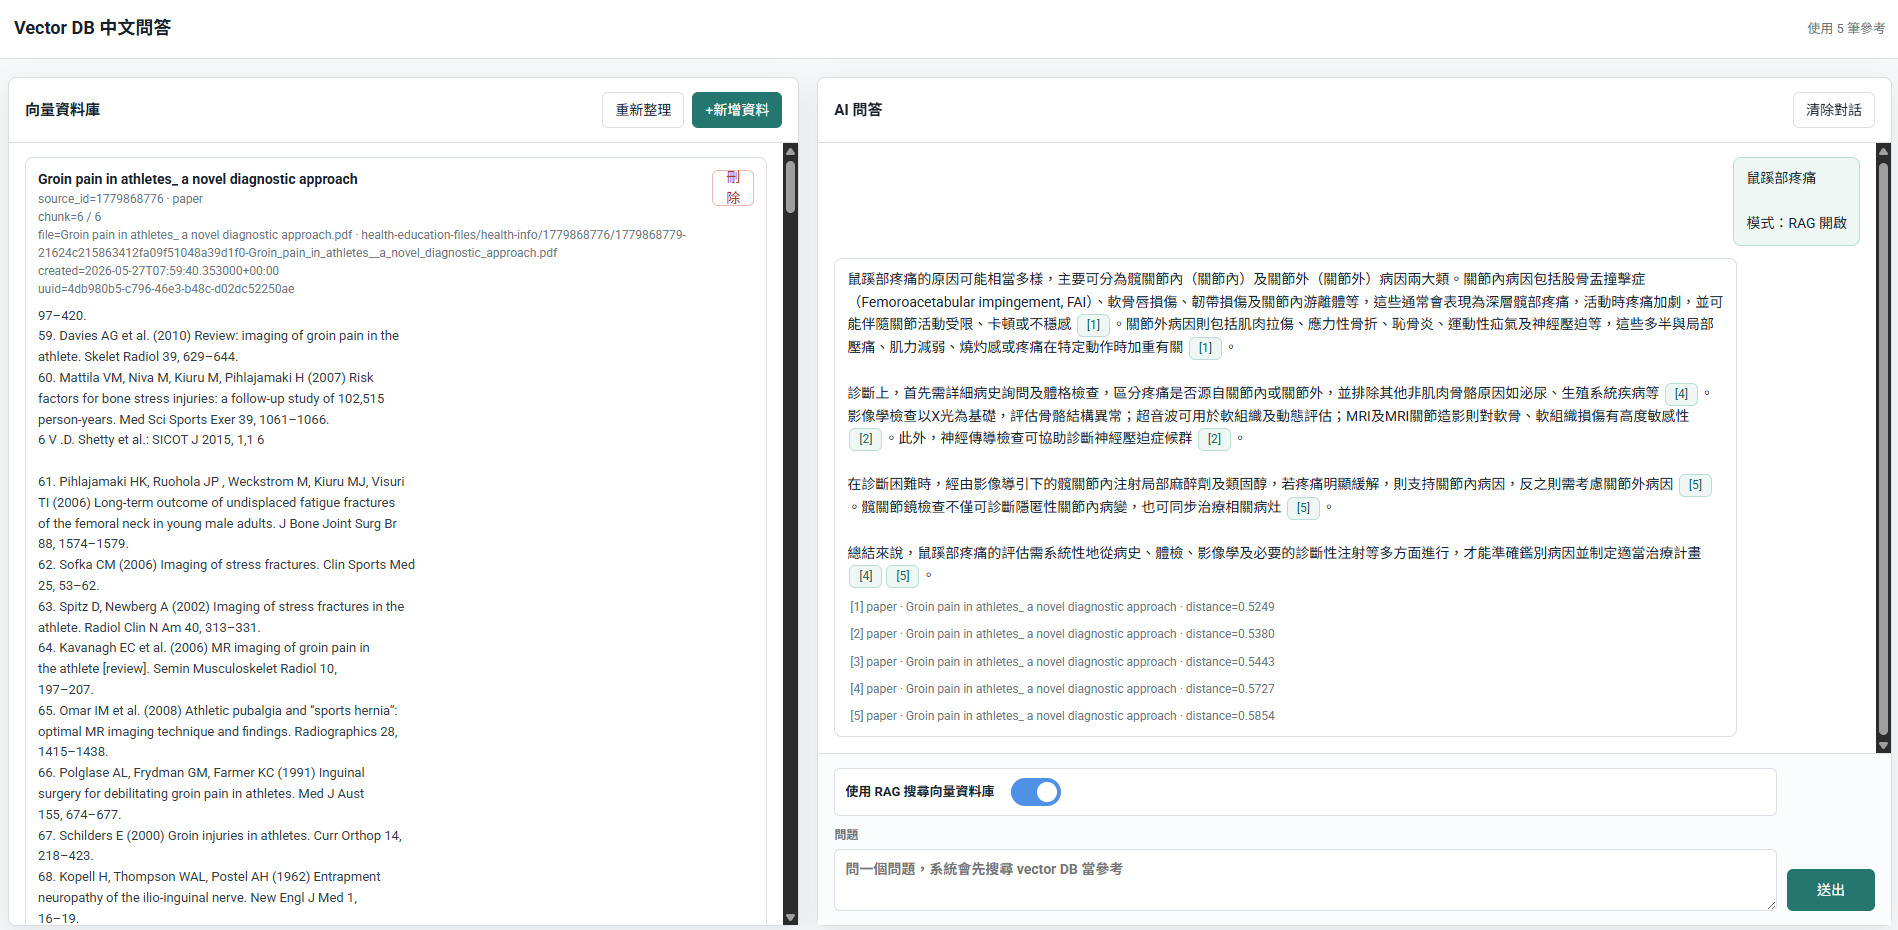Image resolution: width=1898 pixels, height=930 pixels.
Task: Click citation [5] in summary paragraph
Action: (903, 576)
